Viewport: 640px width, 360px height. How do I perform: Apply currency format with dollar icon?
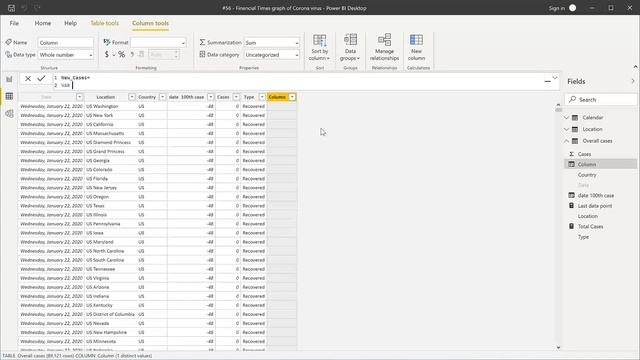[x=107, y=55]
